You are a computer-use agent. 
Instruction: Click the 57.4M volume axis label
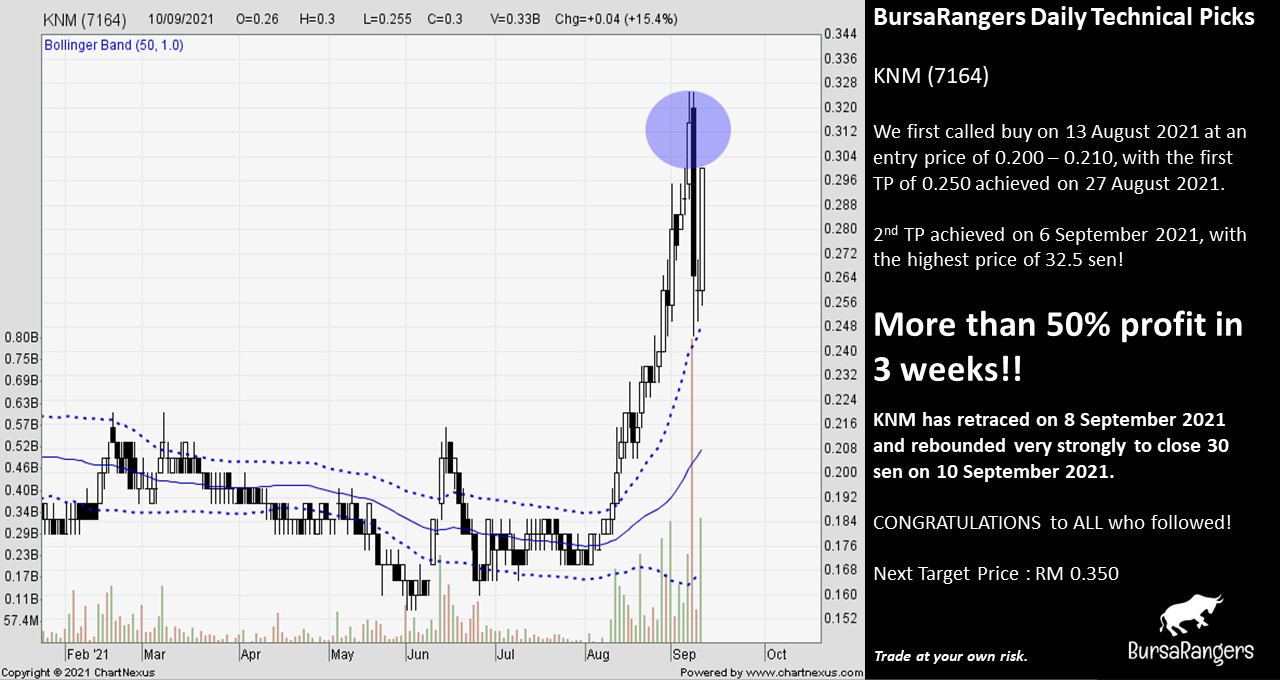pyautogui.click(x=21, y=620)
